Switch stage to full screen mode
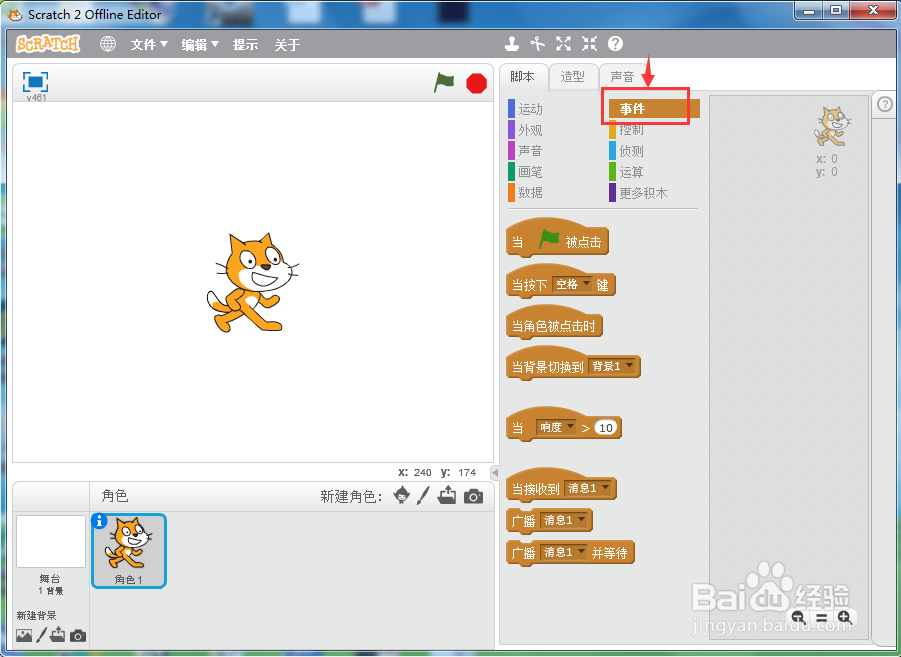This screenshot has width=901, height=657. pyautogui.click(x=35, y=82)
